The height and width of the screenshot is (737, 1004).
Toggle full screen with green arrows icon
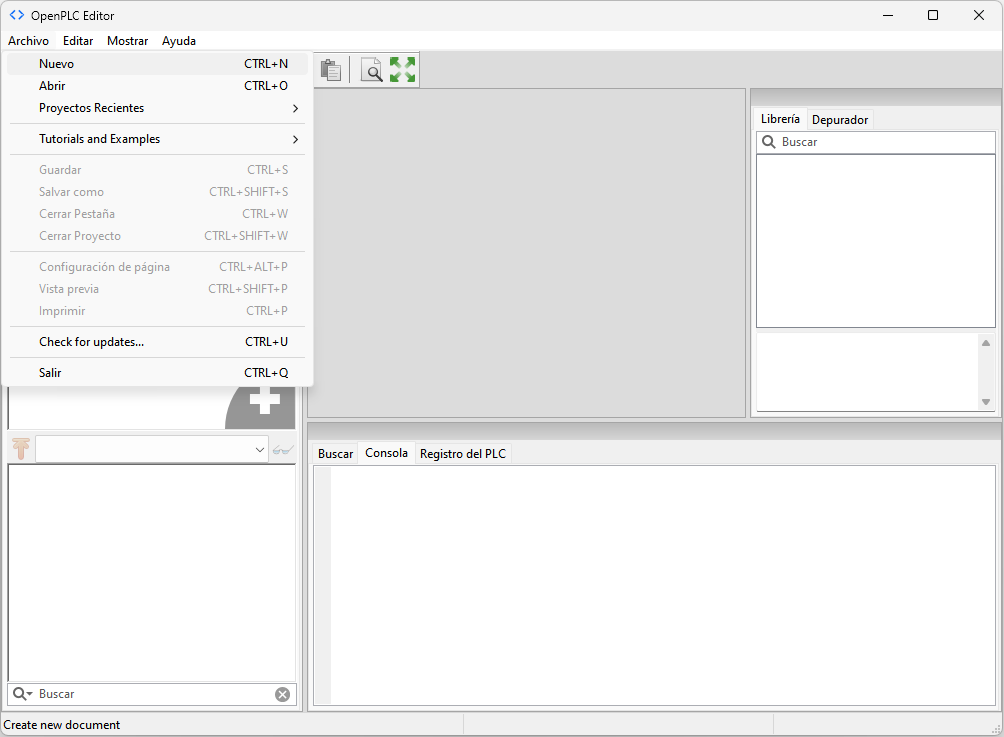point(402,70)
